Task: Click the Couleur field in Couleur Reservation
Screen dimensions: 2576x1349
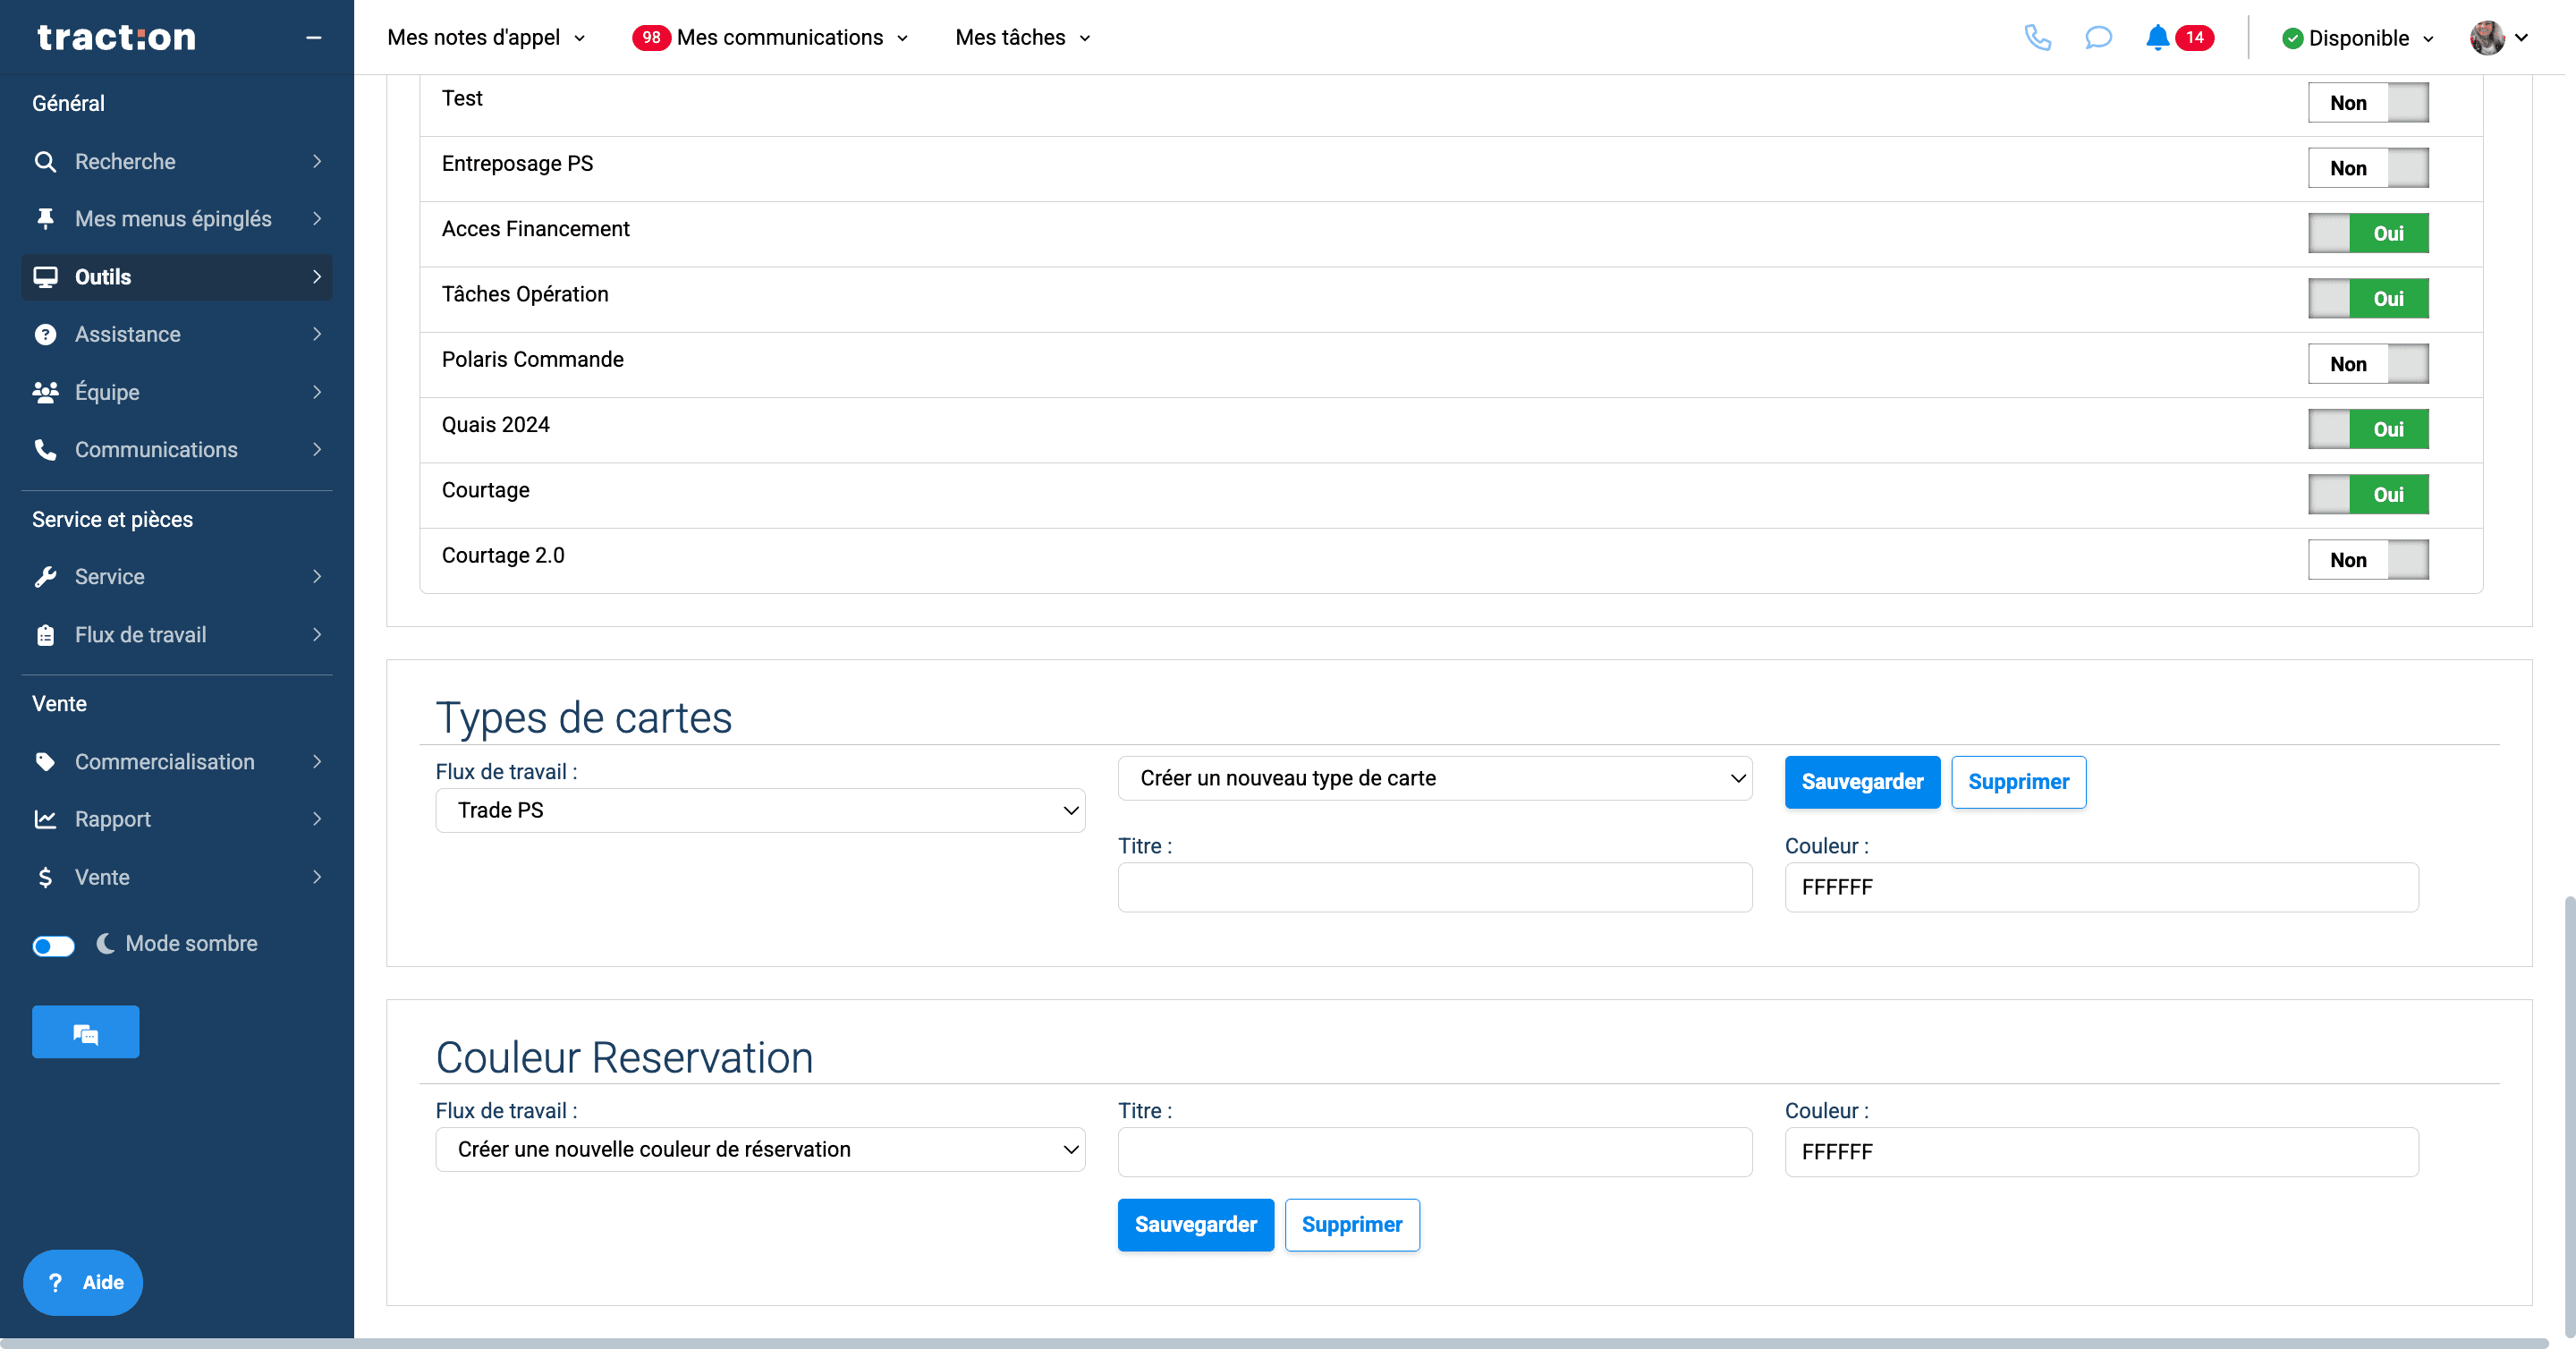Action: pyautogui.click(x=2101, y=1152)
